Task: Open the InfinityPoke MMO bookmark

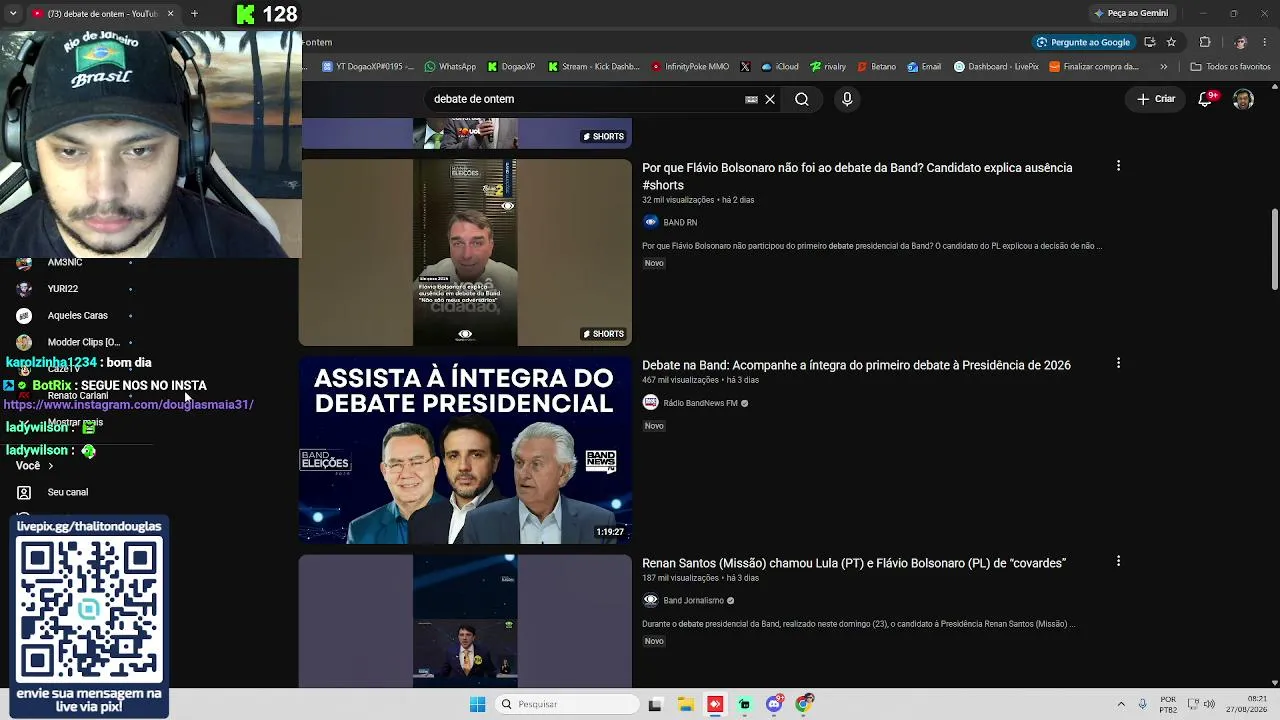Action: [x=690, y=67]
